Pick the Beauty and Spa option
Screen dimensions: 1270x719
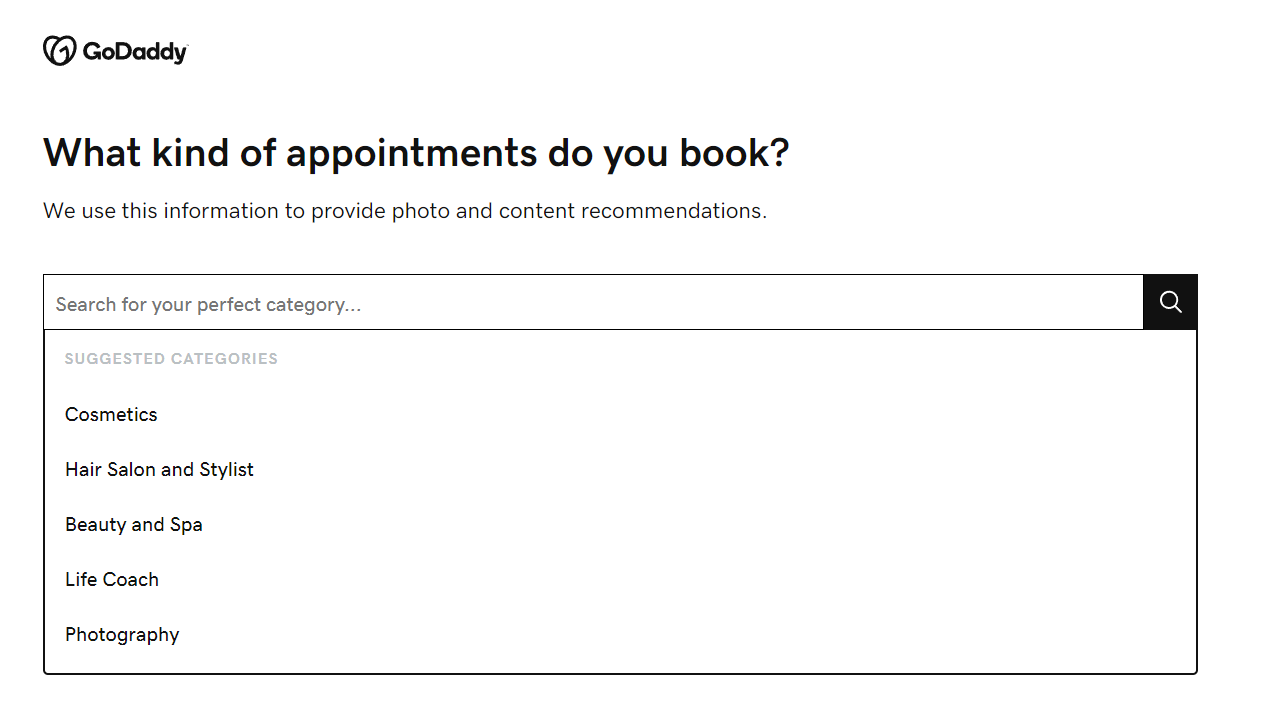point(133,525)
